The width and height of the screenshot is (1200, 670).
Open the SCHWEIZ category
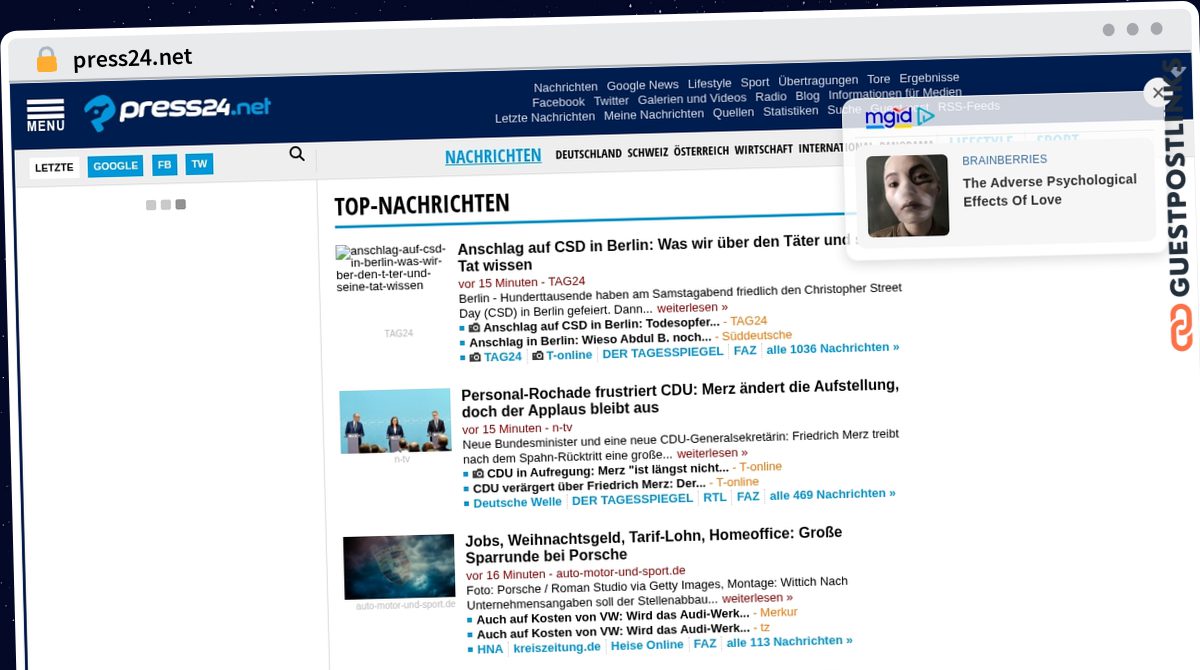pos(648,152)
